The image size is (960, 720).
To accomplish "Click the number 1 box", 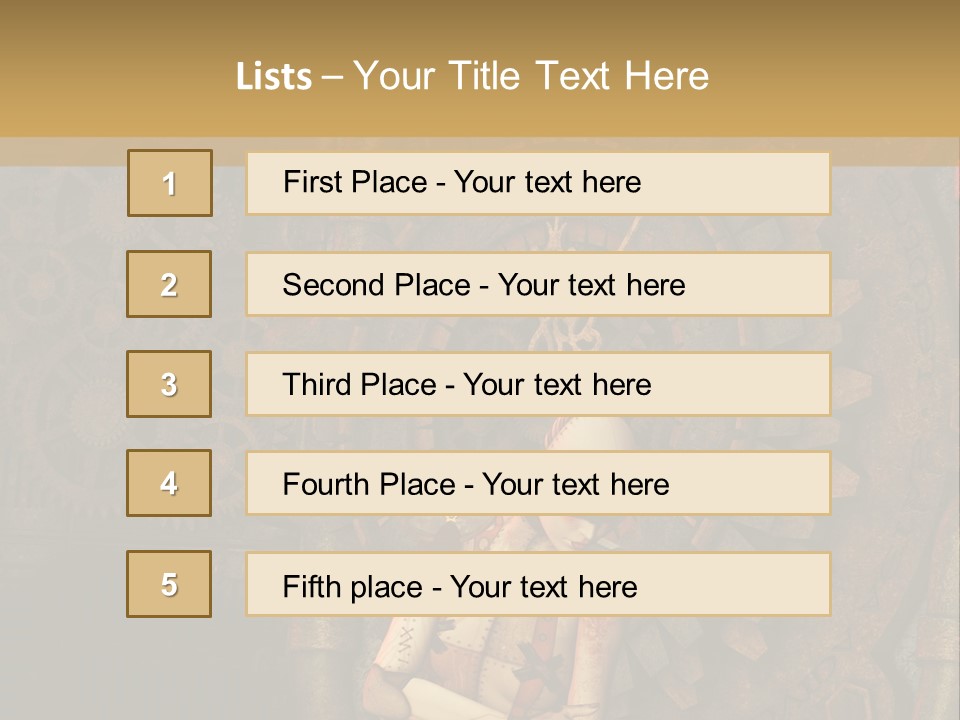I will click(169, 183).
